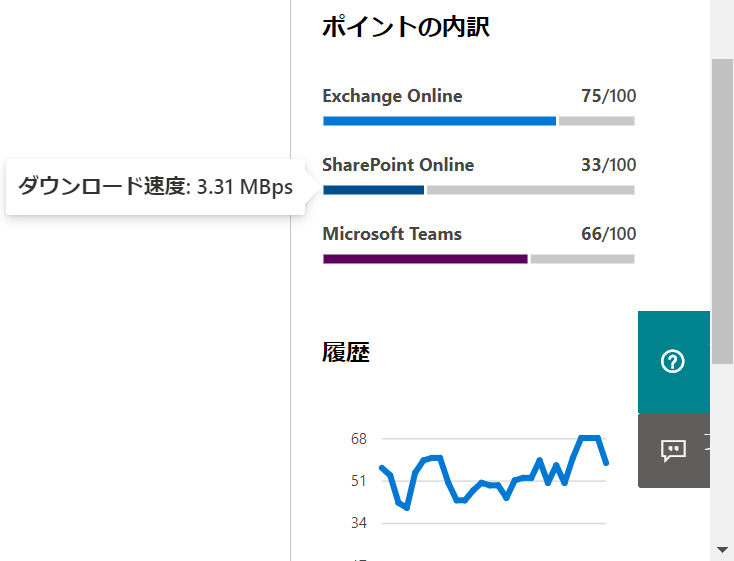Screen dimensions: 734x561
Task: Click the 68 axis label on chart
Action: tap(359, 439)
